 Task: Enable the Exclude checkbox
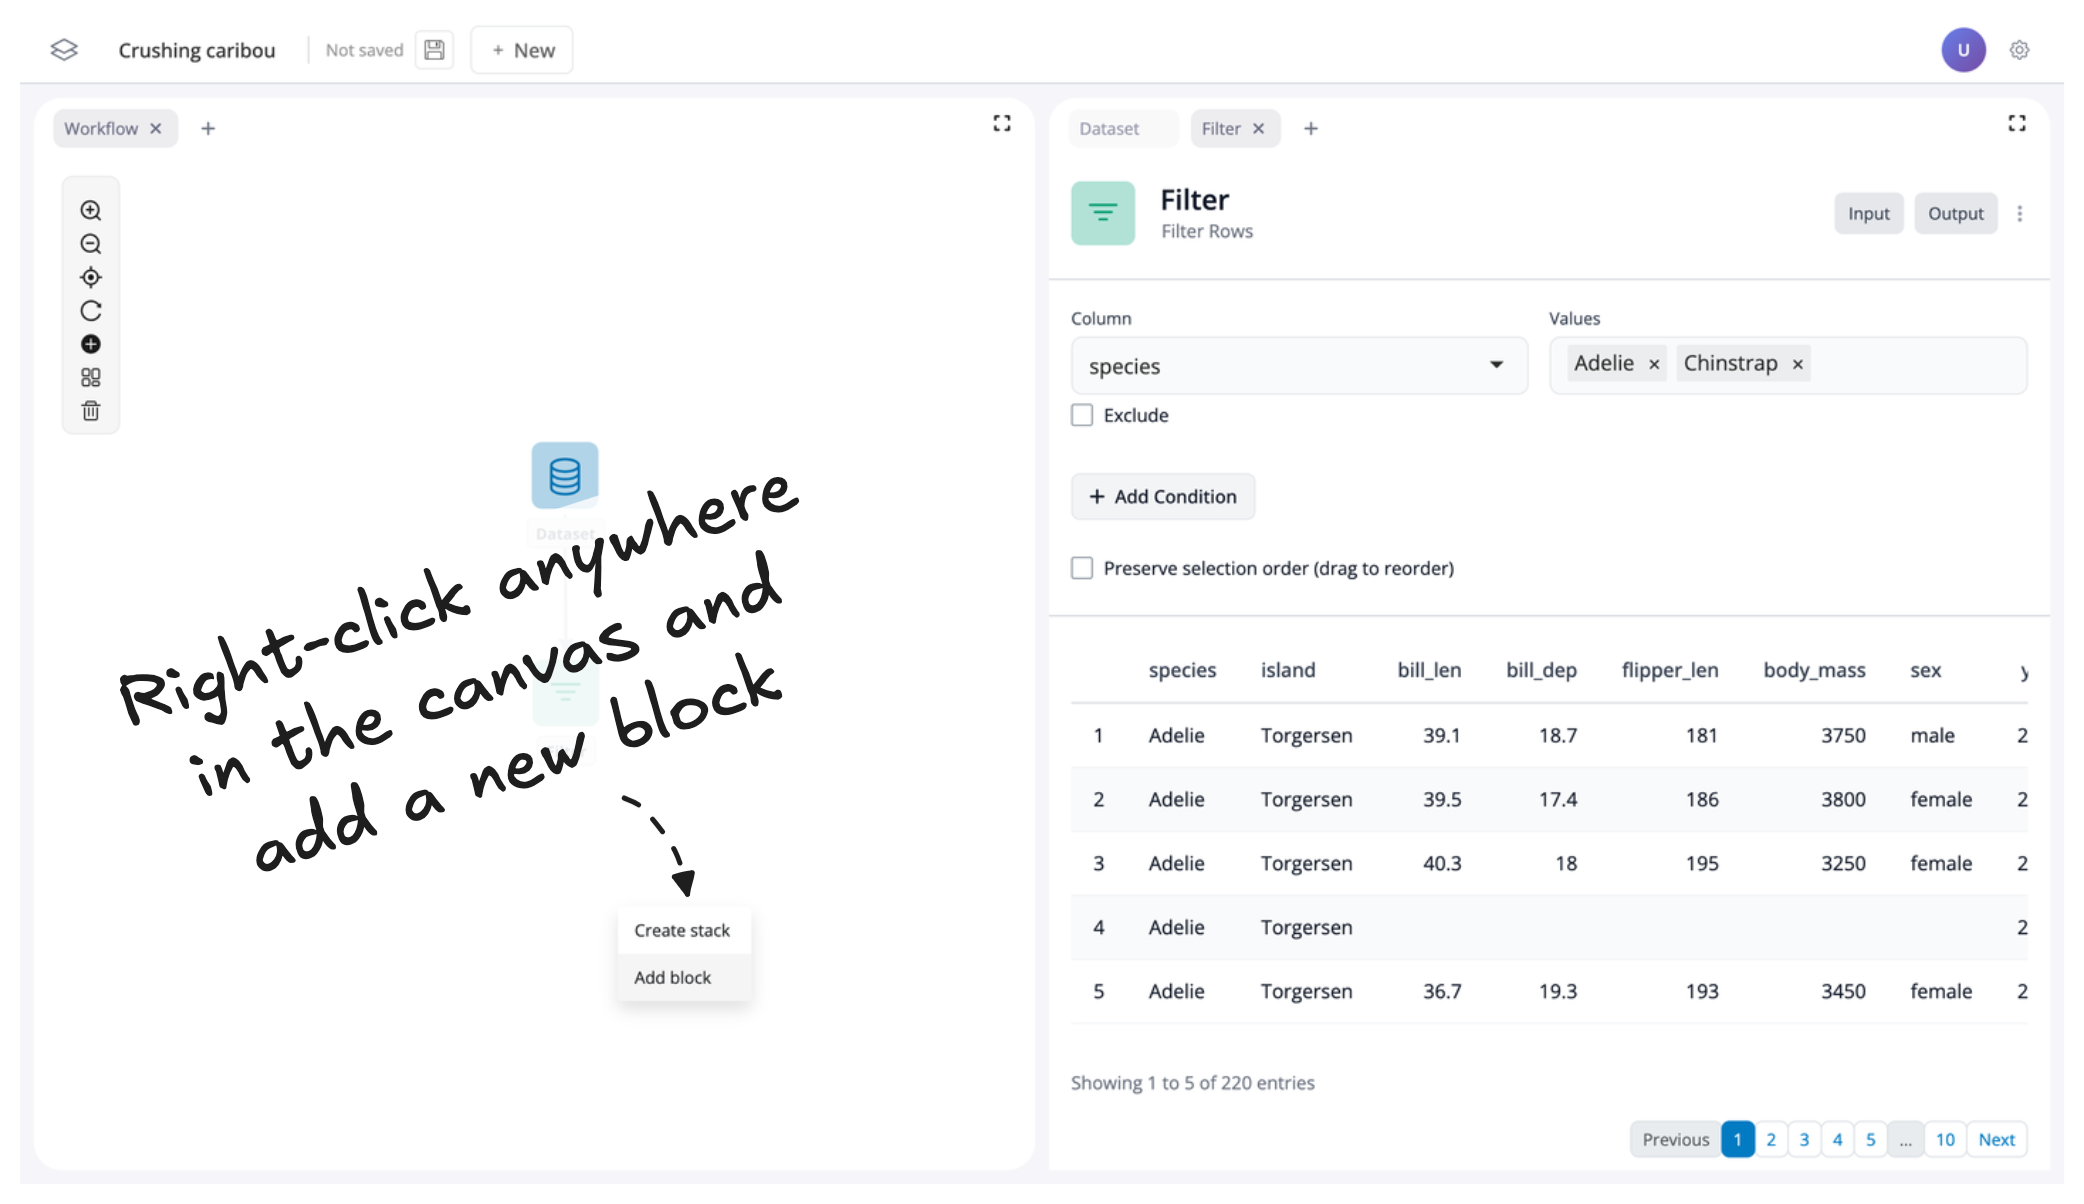pyautogui.click(x=1082, y=415)
